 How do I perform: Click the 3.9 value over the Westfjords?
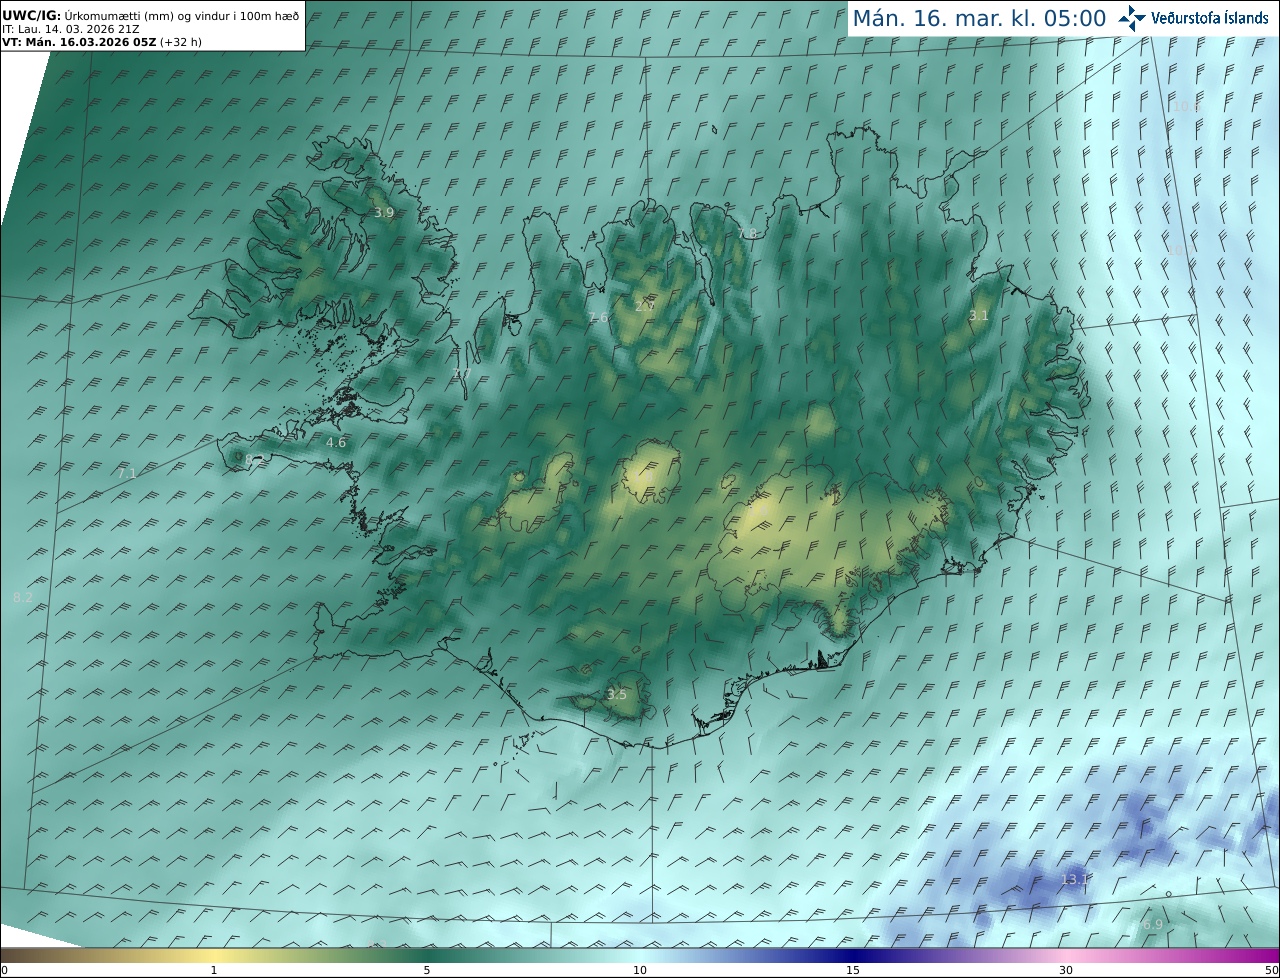point(384,213)
